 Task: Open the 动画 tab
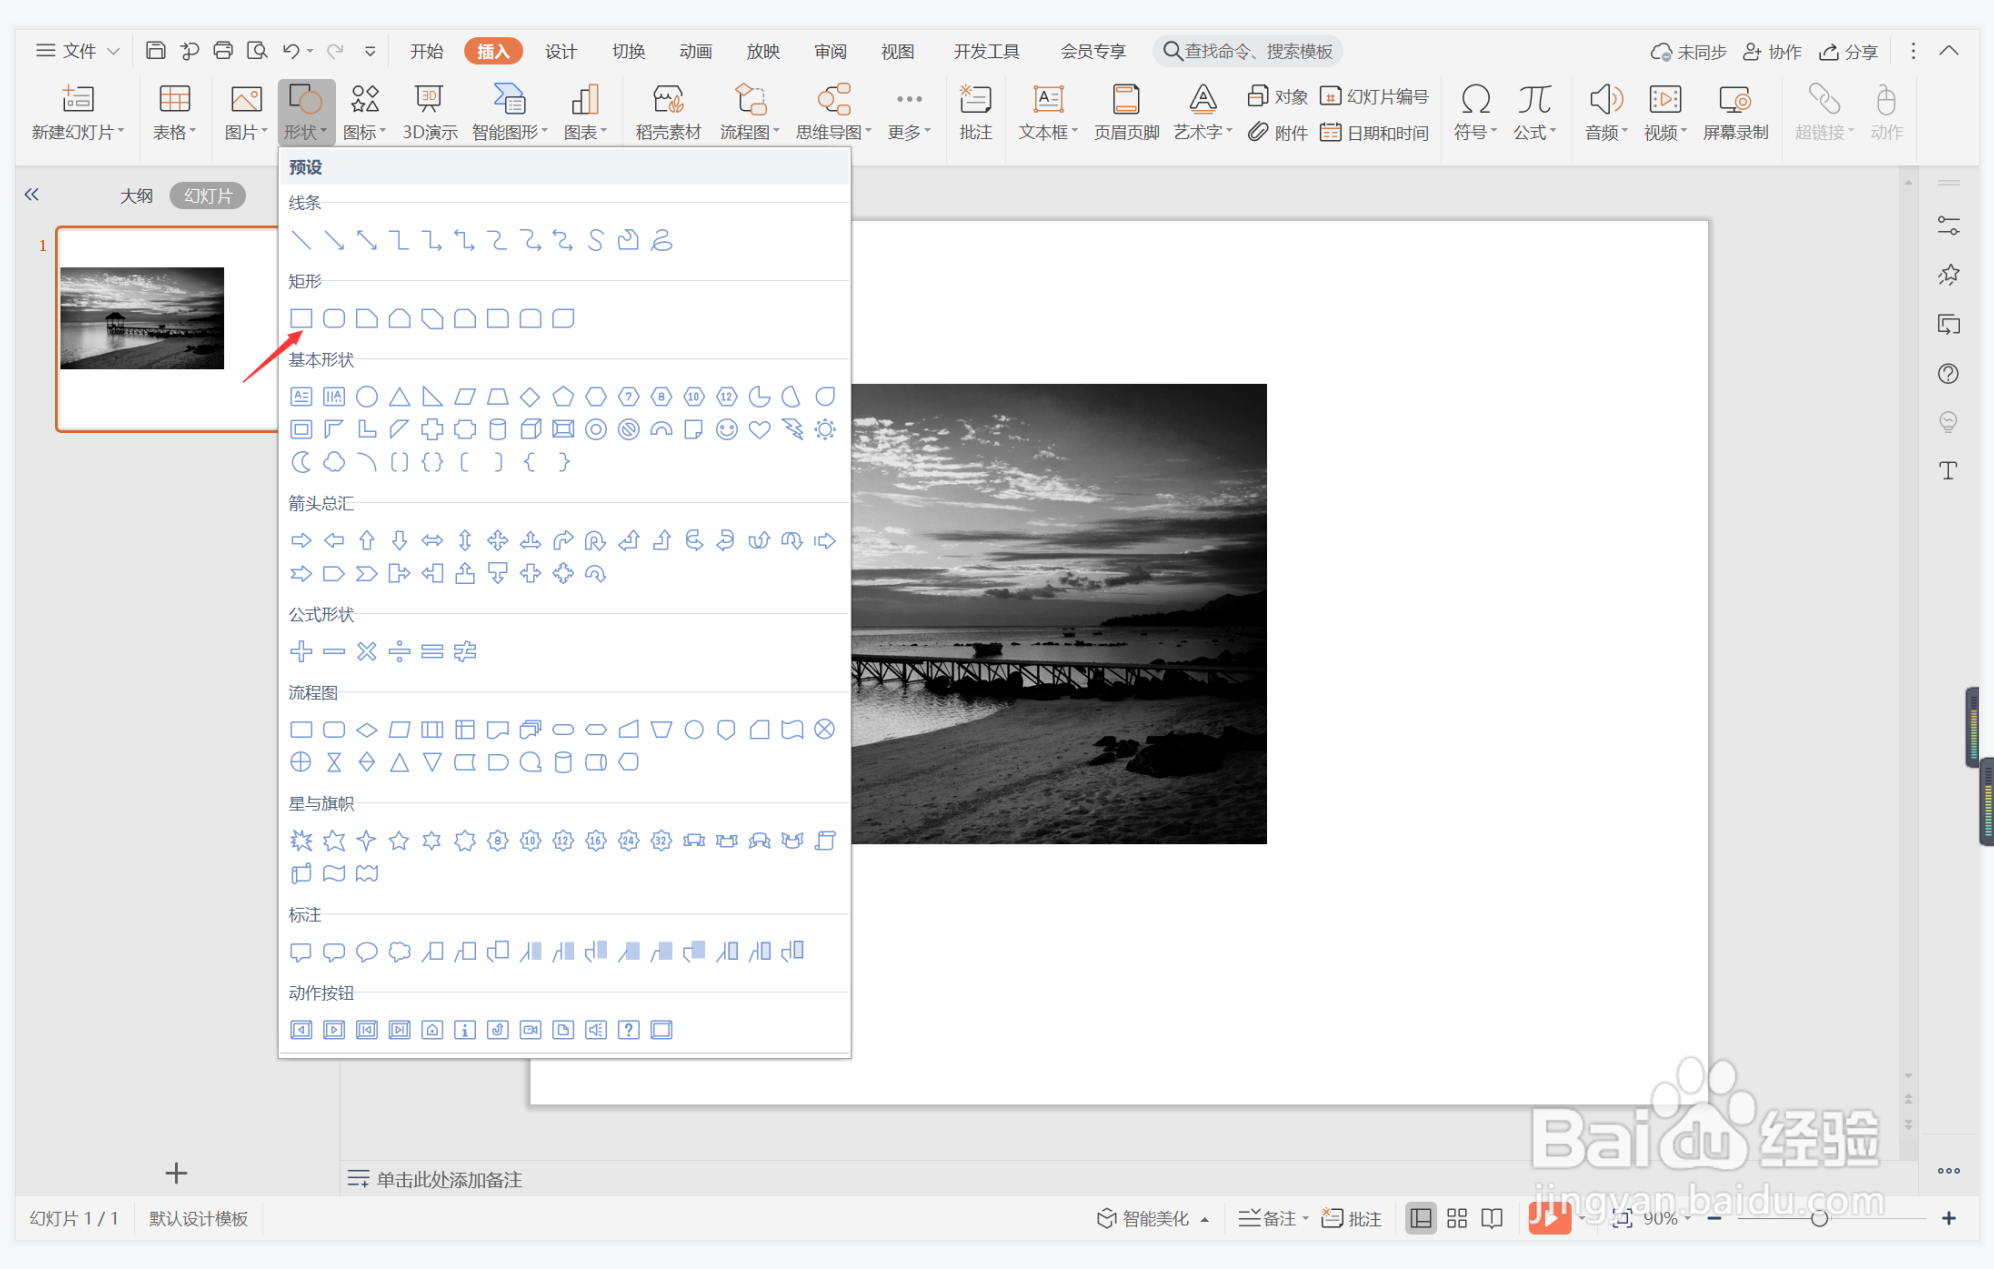click(x=696, y=51)
